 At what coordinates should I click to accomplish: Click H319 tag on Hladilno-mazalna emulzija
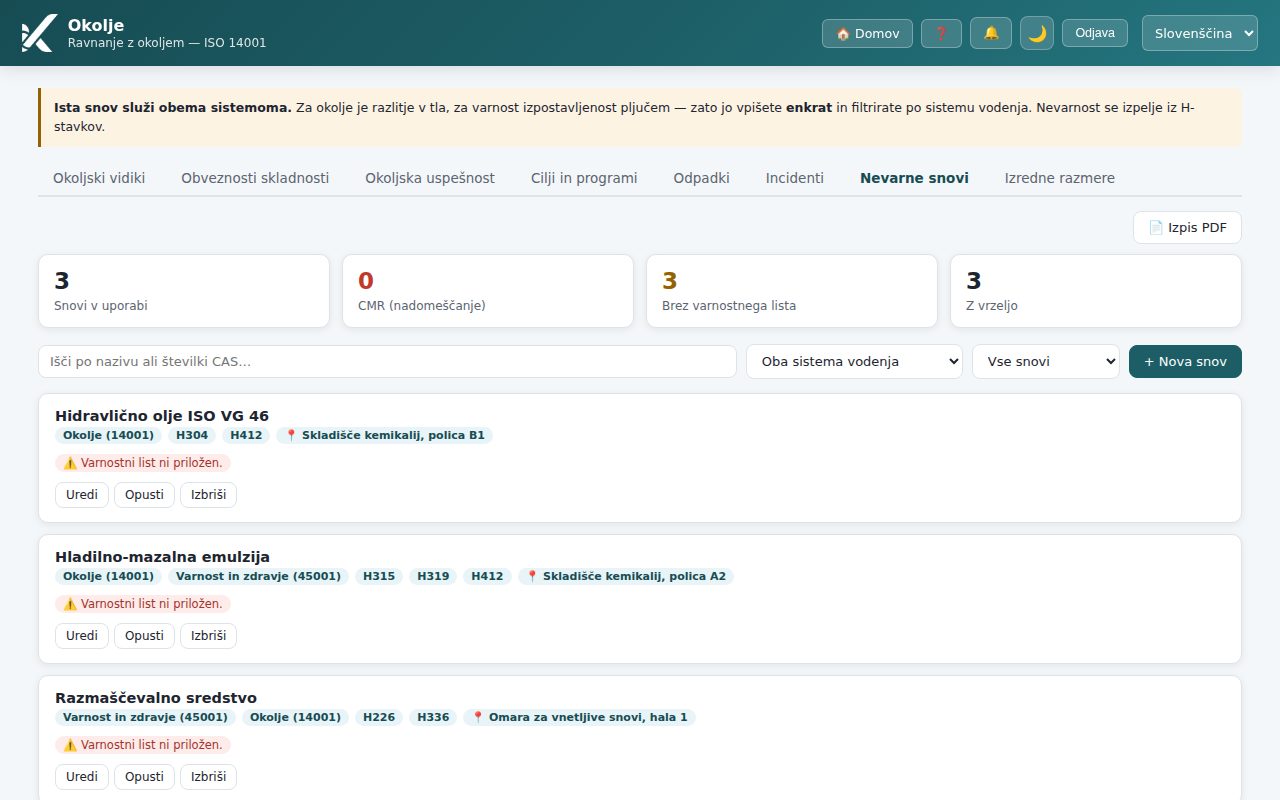coord(433,577)
